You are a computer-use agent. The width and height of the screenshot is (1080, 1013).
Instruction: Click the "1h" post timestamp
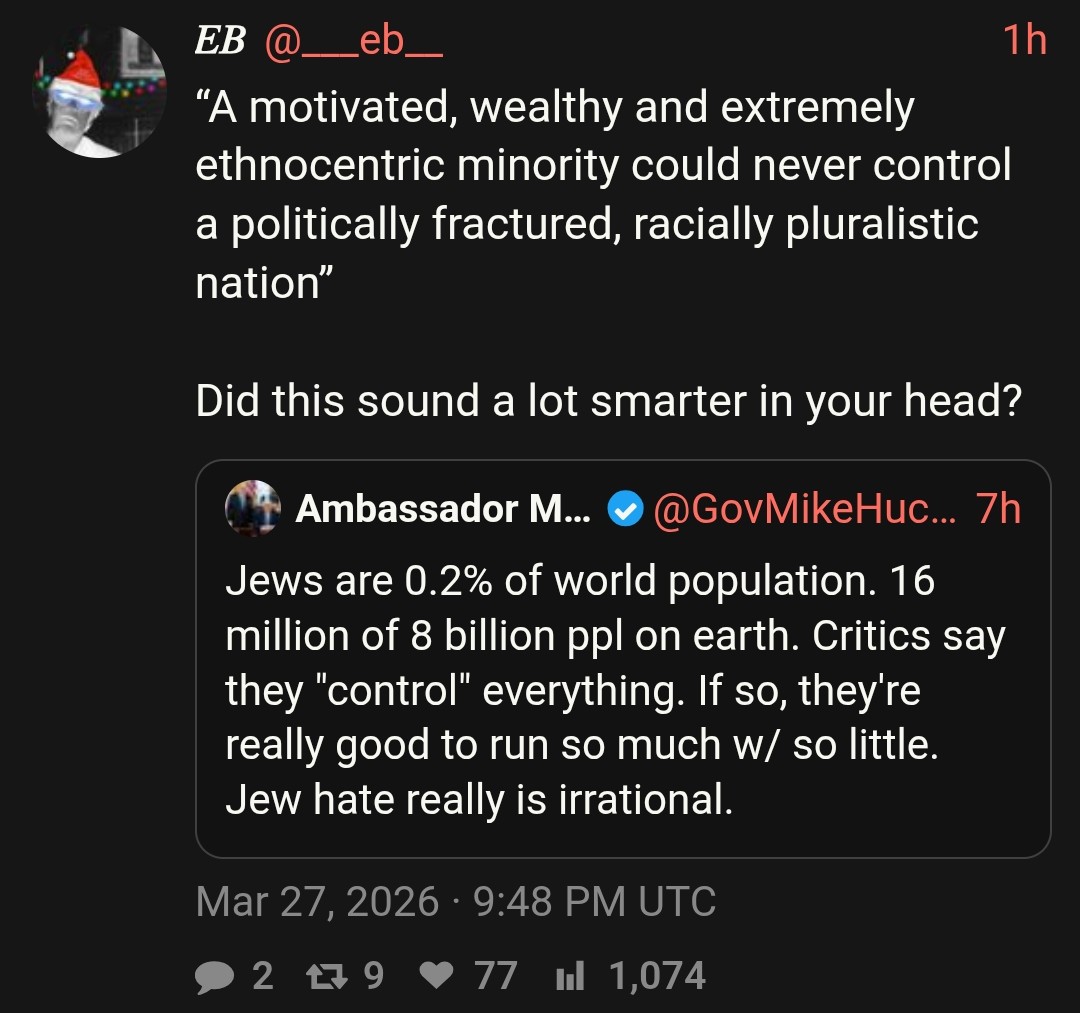1024,40
